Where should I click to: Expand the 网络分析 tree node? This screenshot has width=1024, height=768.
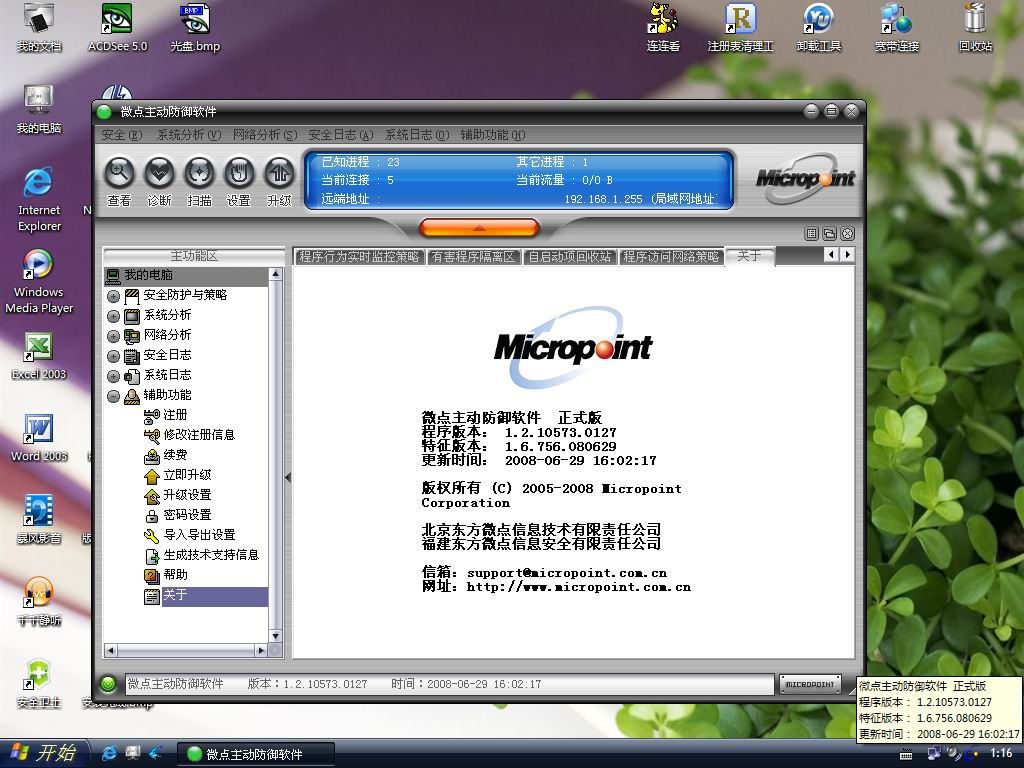pos(113,336)
